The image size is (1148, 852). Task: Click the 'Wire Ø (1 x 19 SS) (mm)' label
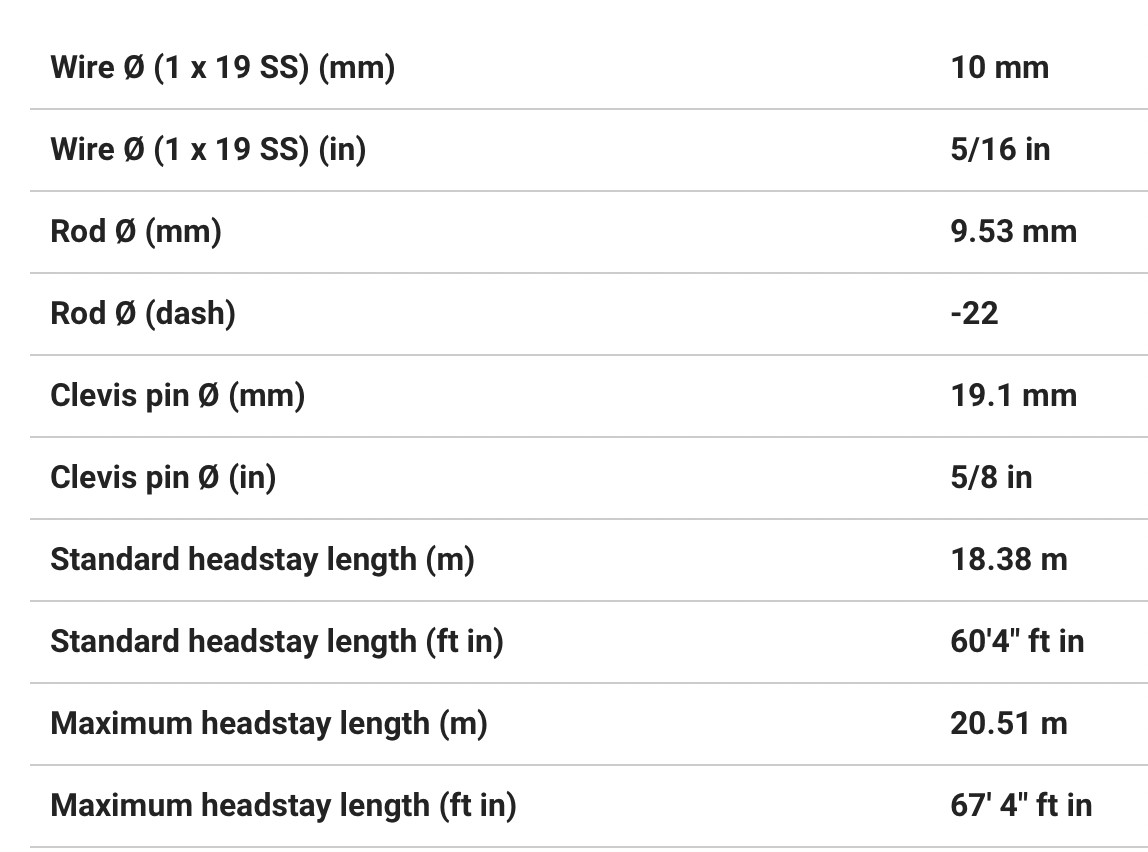[x=222, y=68]
